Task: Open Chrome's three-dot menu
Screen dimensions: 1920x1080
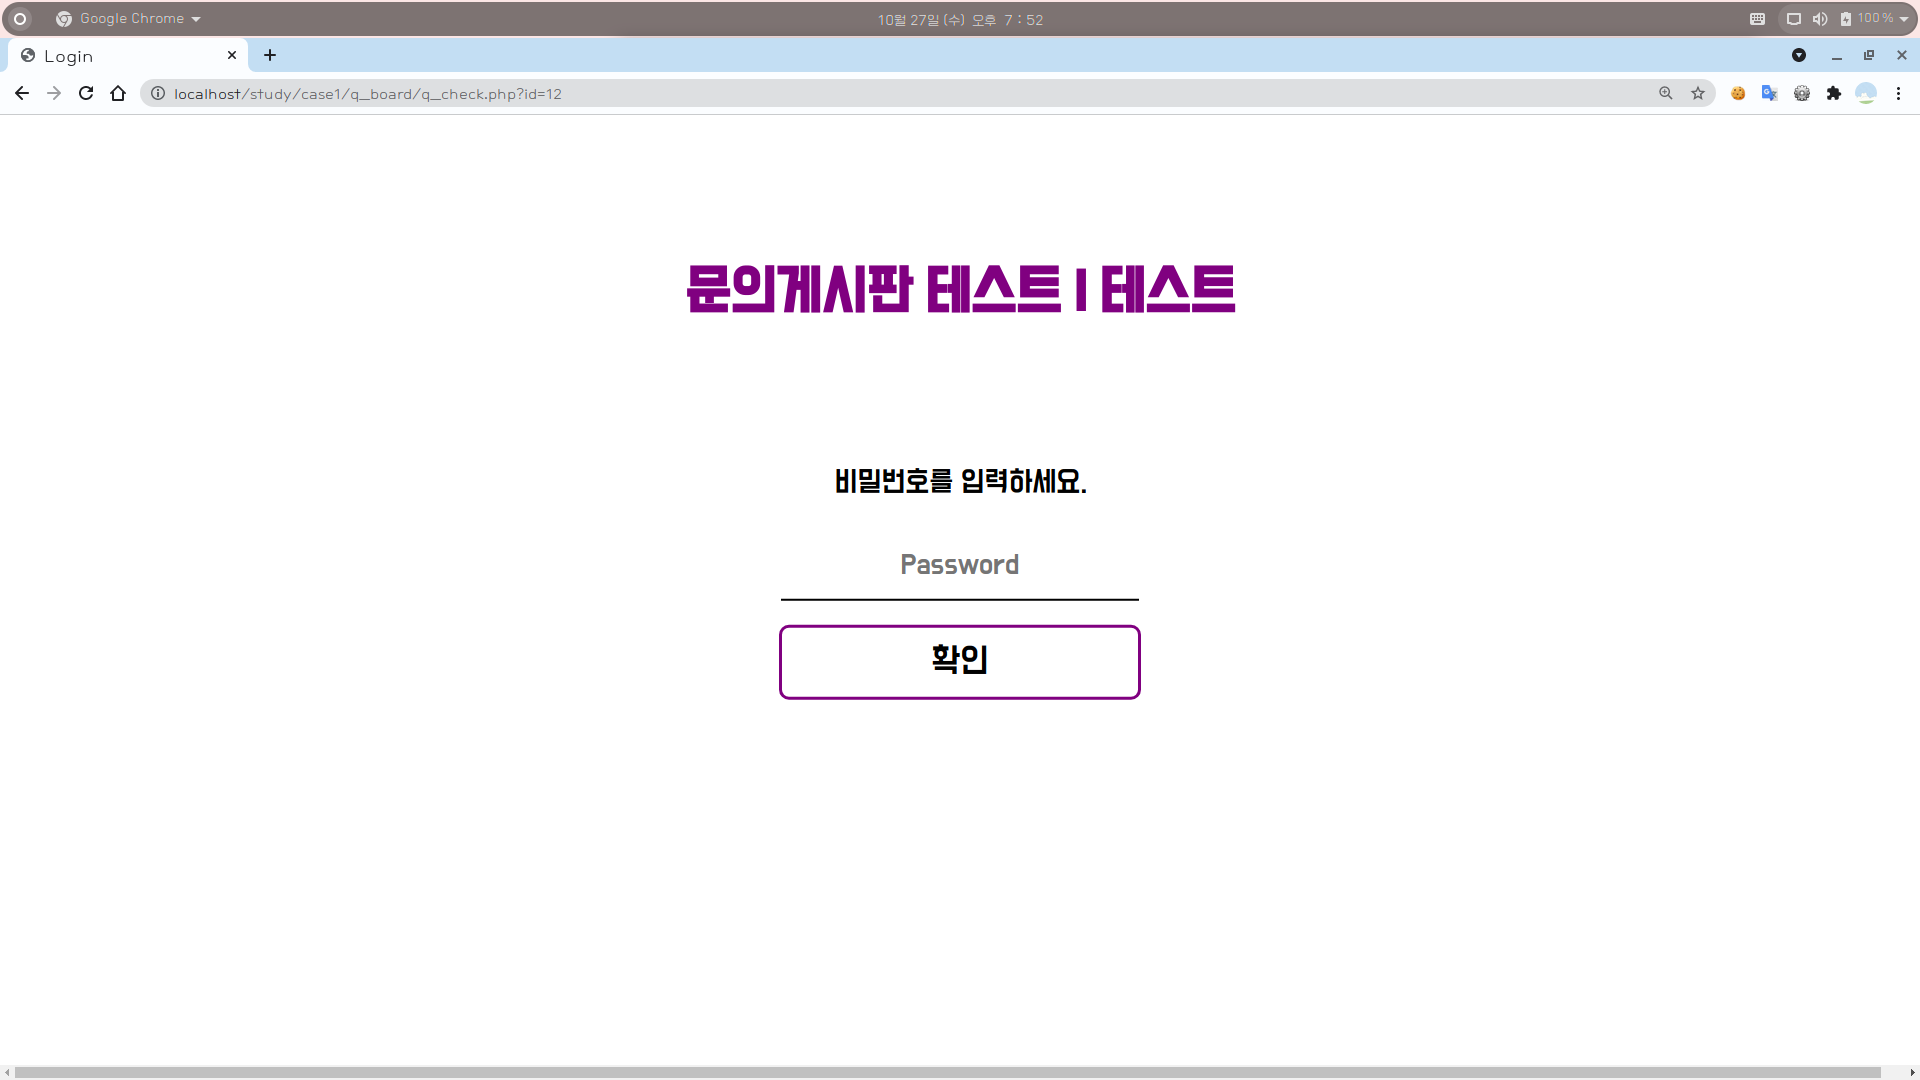Action: tap(1898, 93)
